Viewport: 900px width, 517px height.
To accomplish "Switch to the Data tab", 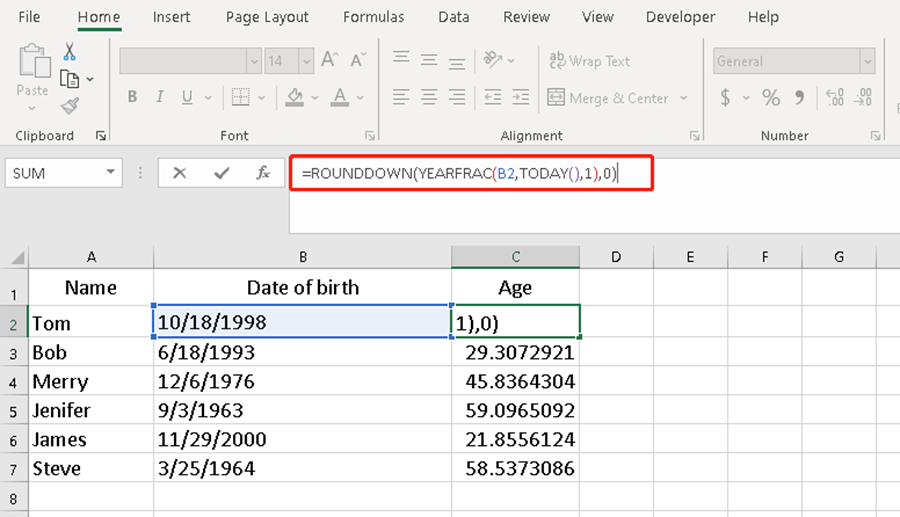I will point(453,17).
